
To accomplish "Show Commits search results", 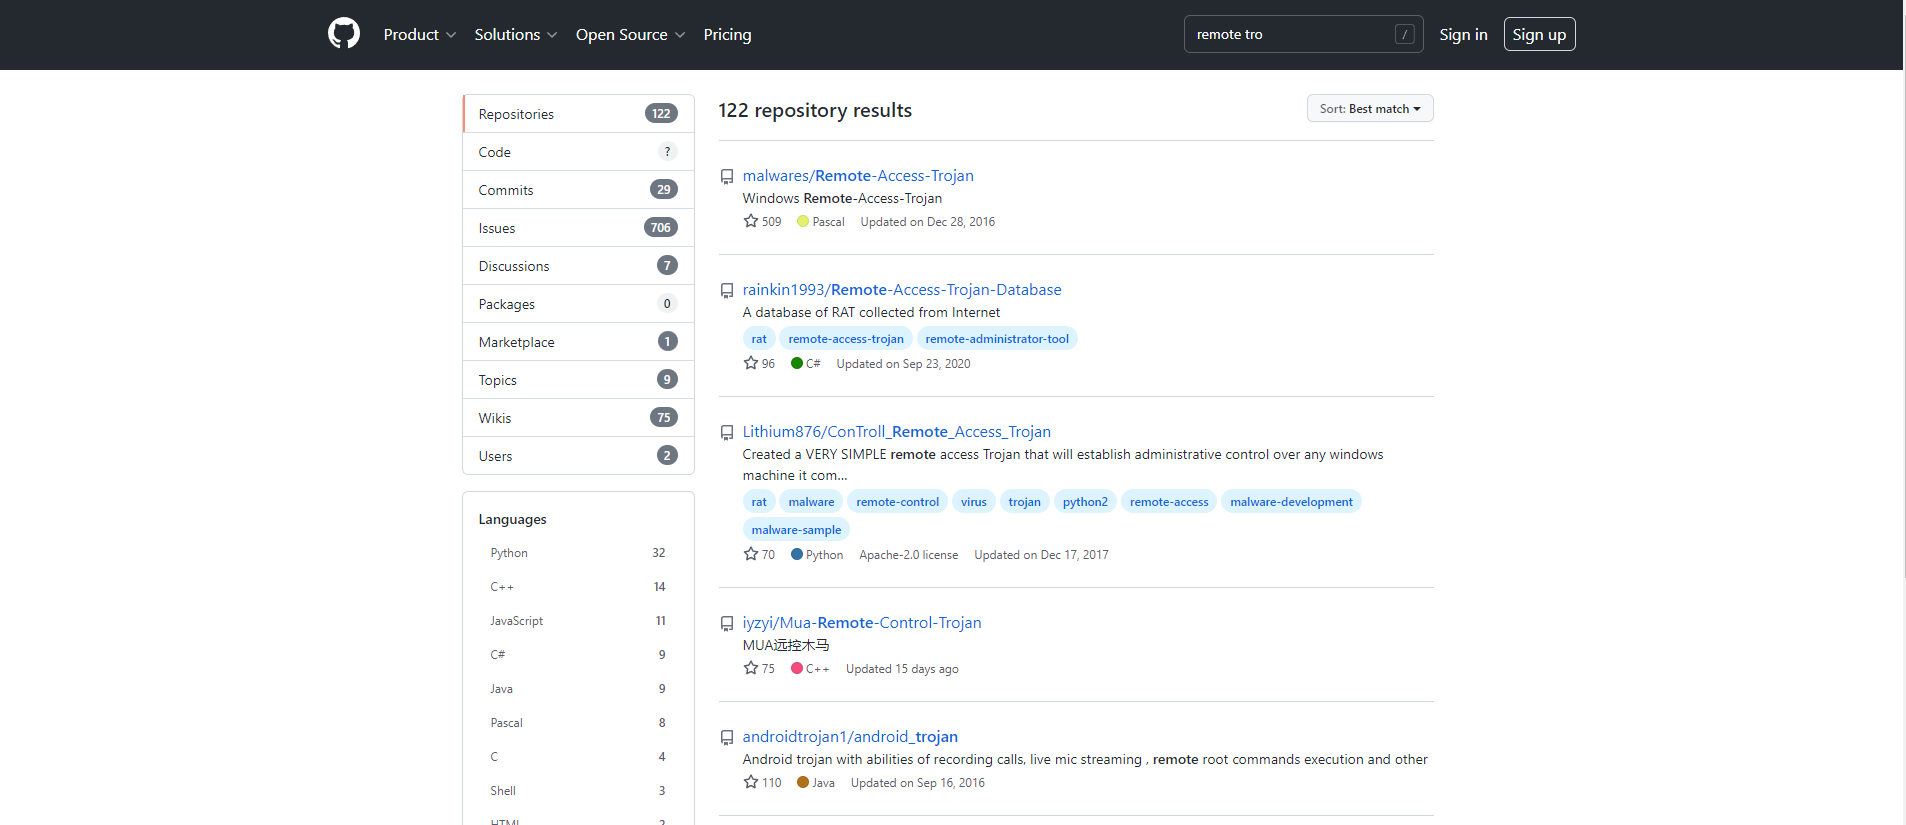I will [578, 190].
